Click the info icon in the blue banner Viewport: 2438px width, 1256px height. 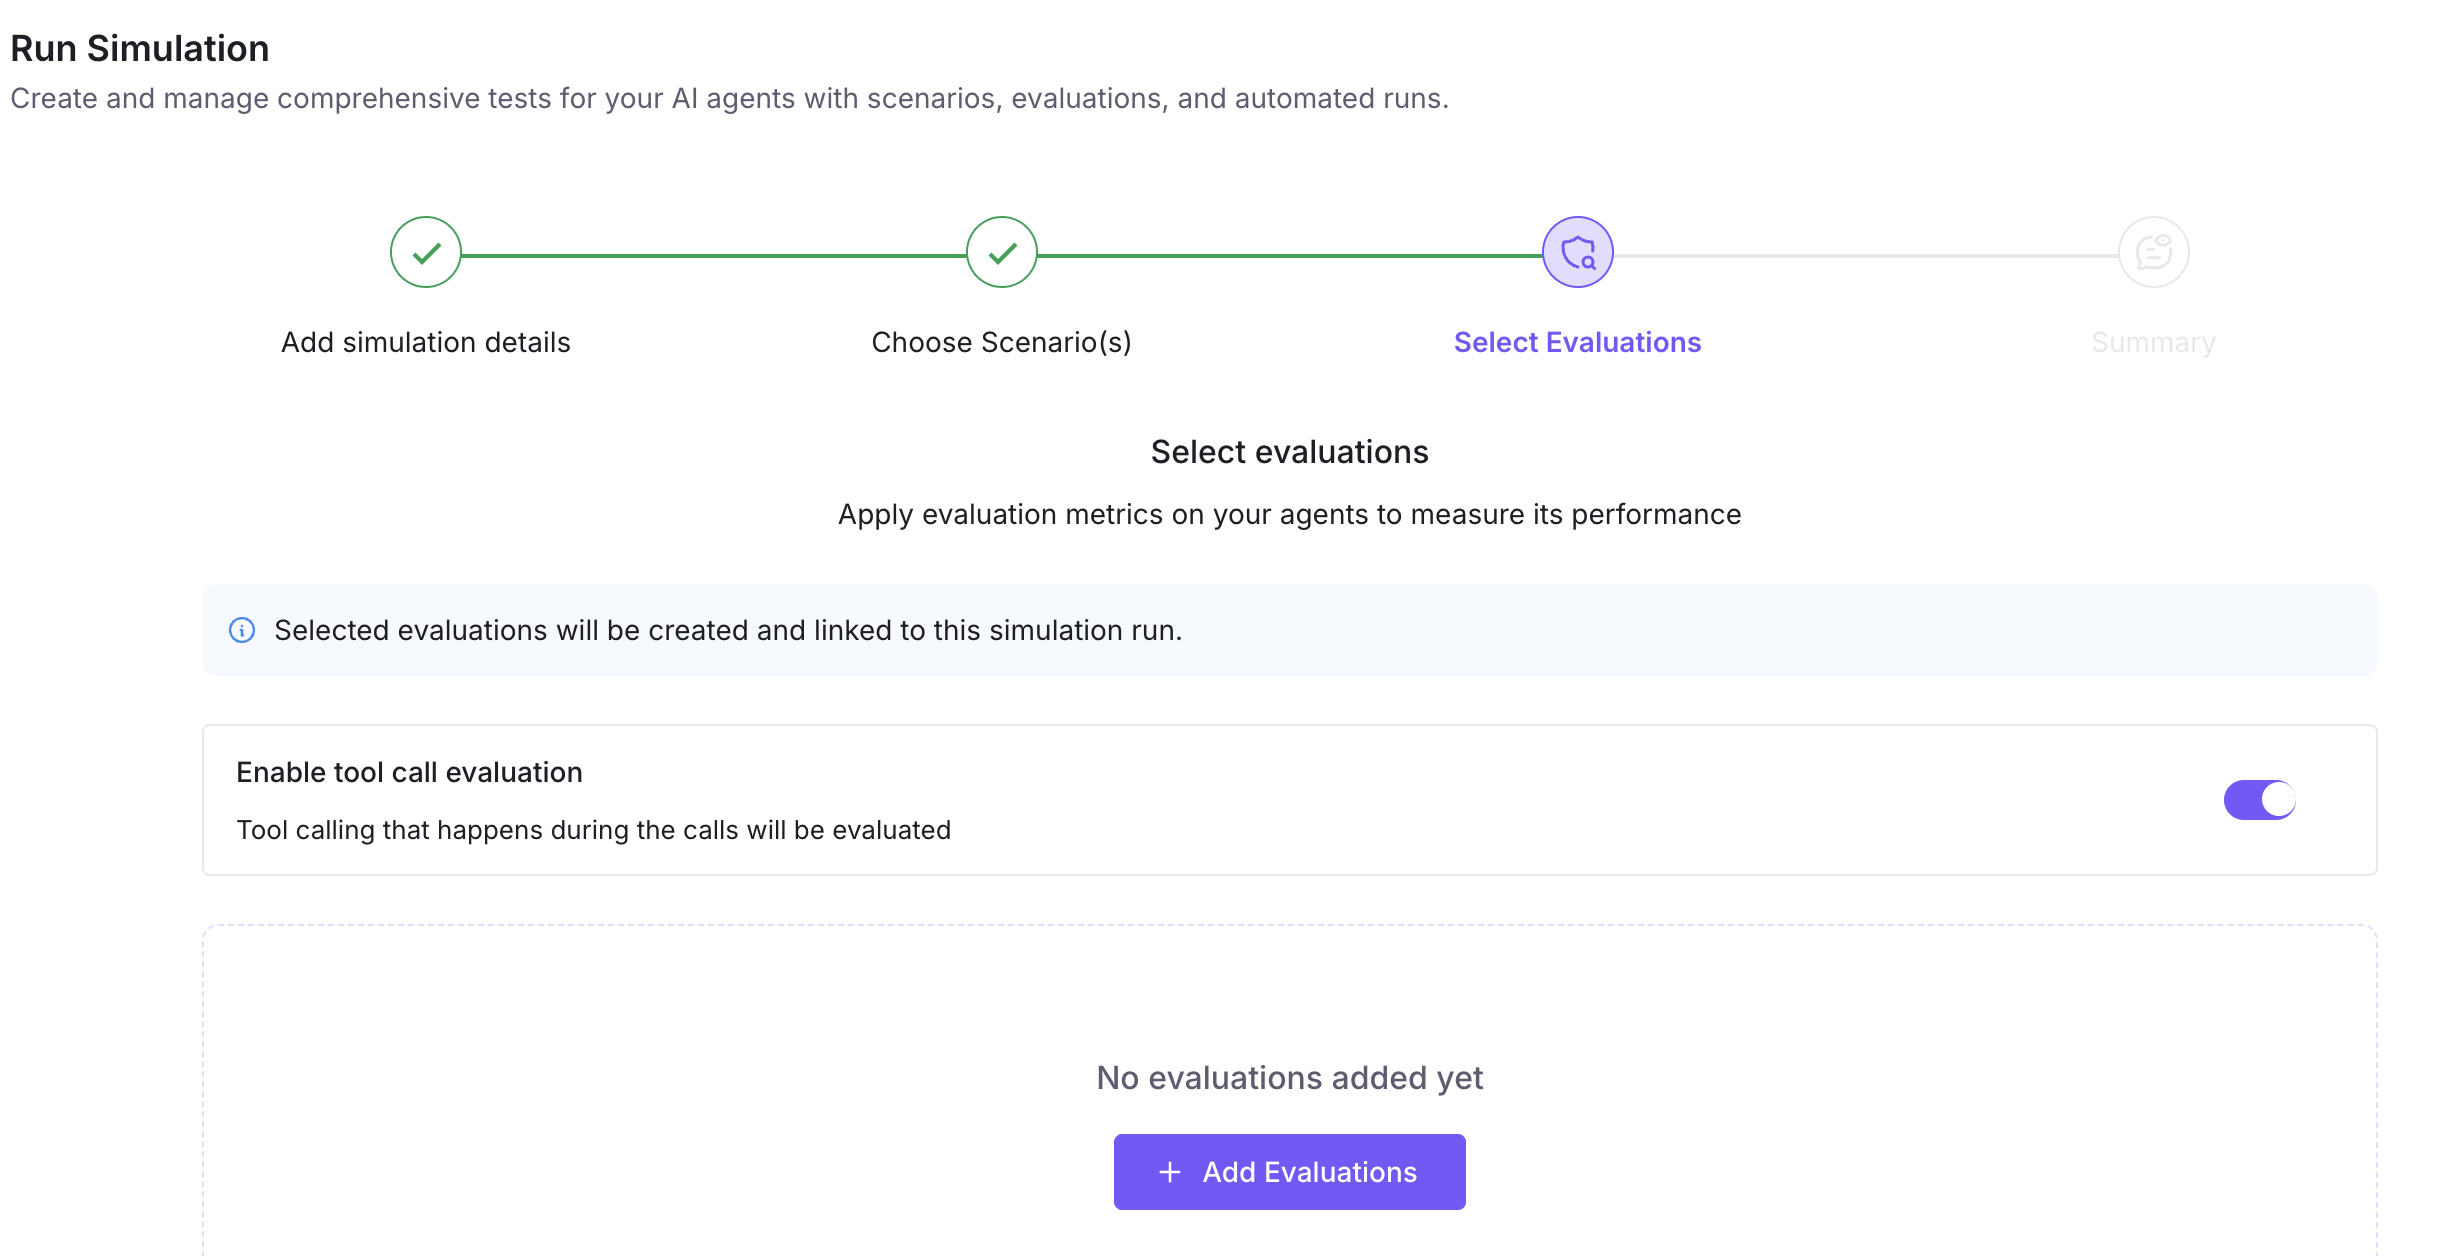(x=242, y=630)
